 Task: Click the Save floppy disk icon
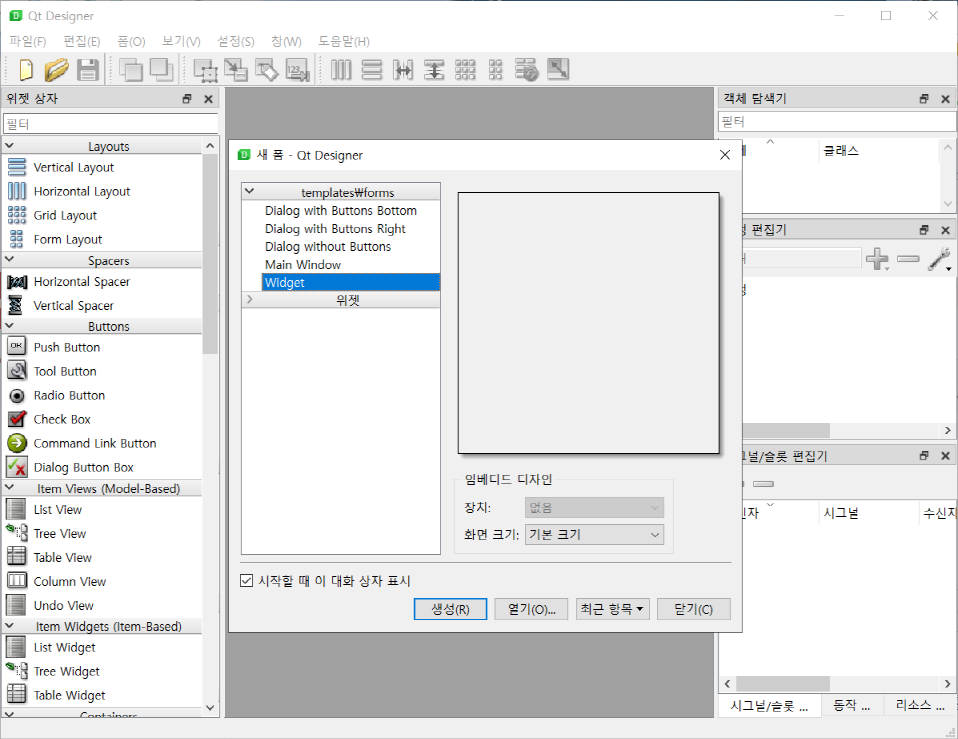click(x=87, y=70)
